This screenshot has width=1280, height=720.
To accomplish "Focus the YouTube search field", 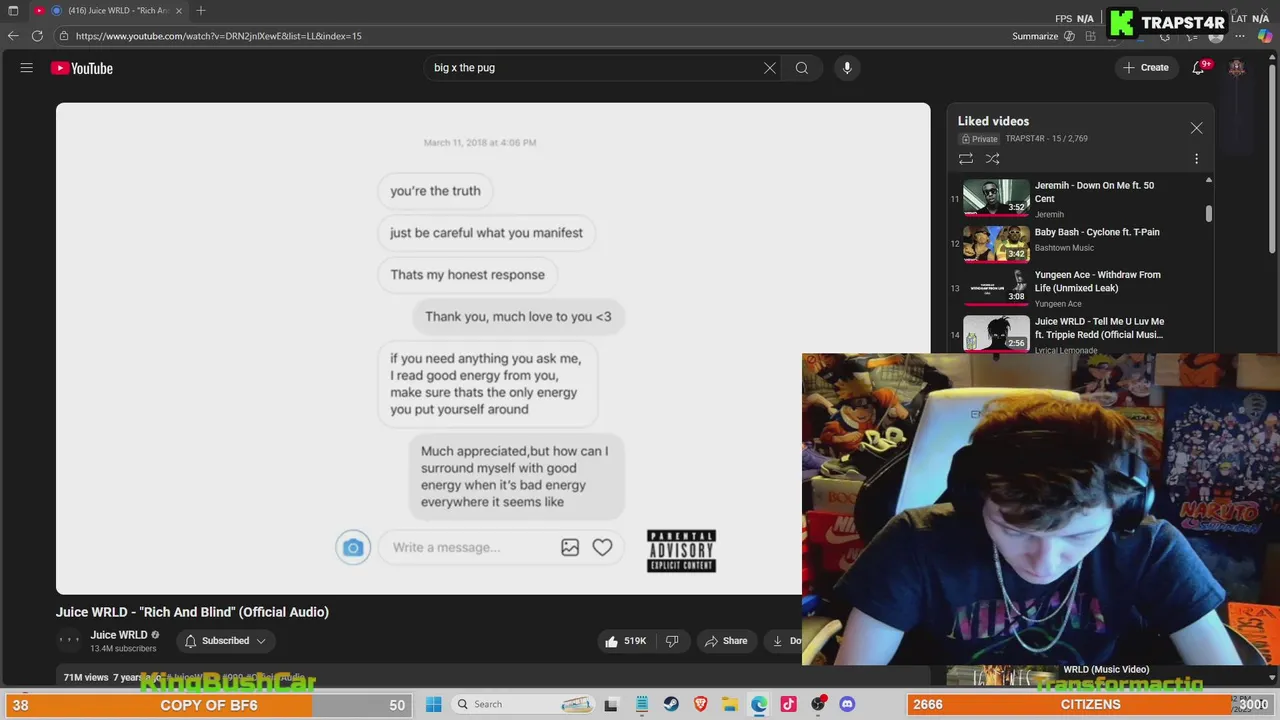I will coord(595,68).
